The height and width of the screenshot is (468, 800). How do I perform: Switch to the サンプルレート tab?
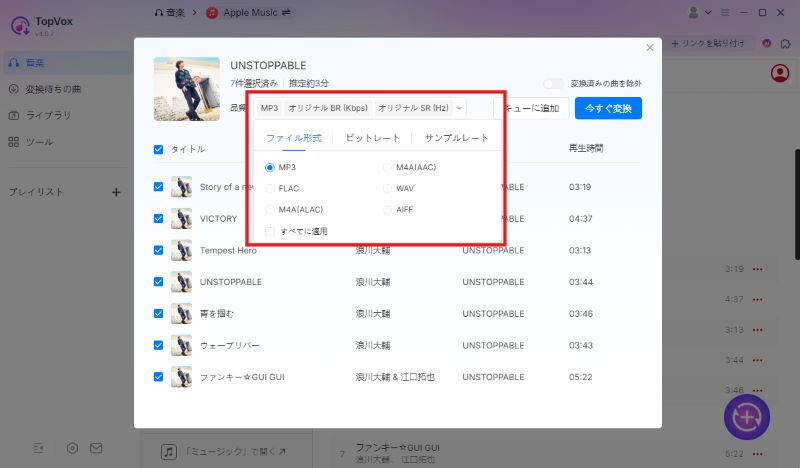[457, 138]
